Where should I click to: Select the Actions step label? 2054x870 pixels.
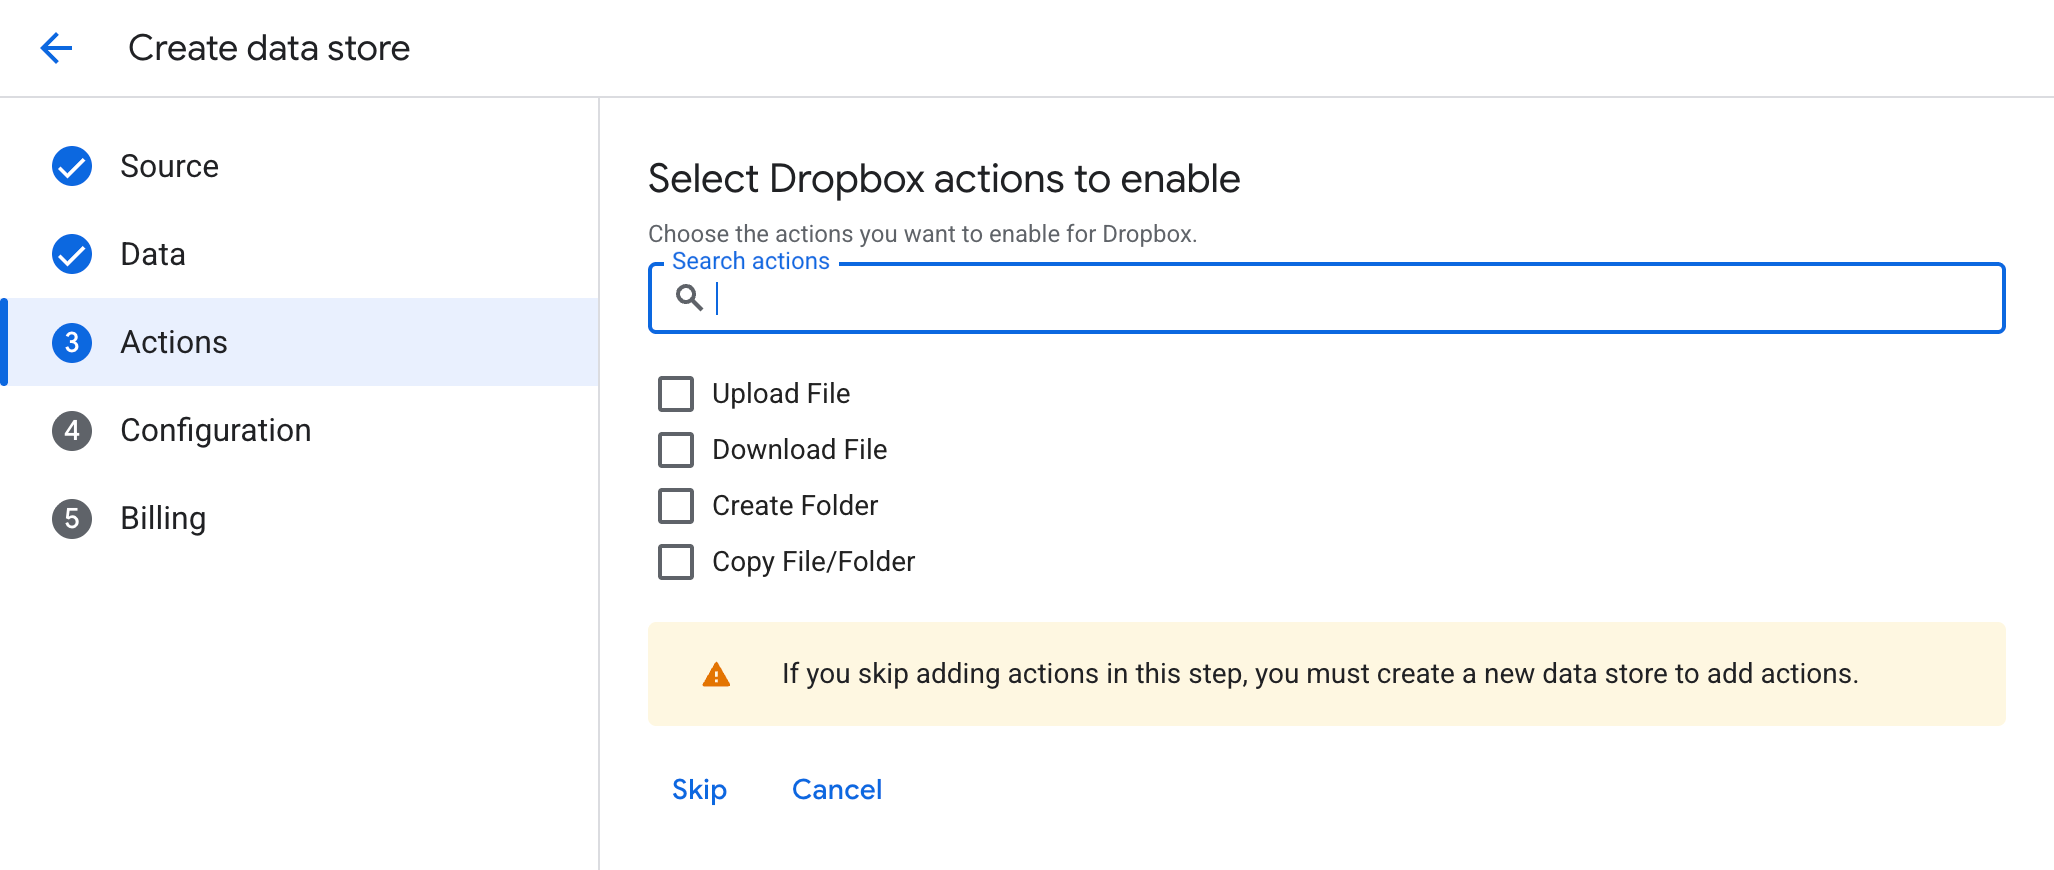click(174, 342)
